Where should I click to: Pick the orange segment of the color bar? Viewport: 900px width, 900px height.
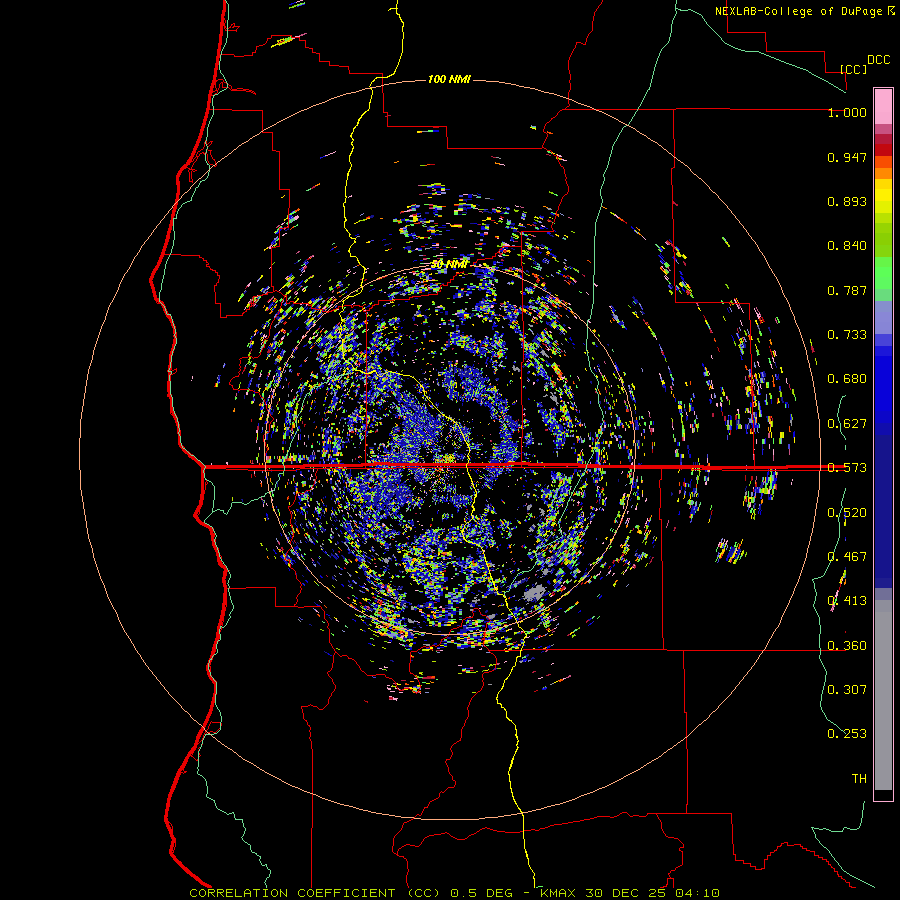pos(883,173)
